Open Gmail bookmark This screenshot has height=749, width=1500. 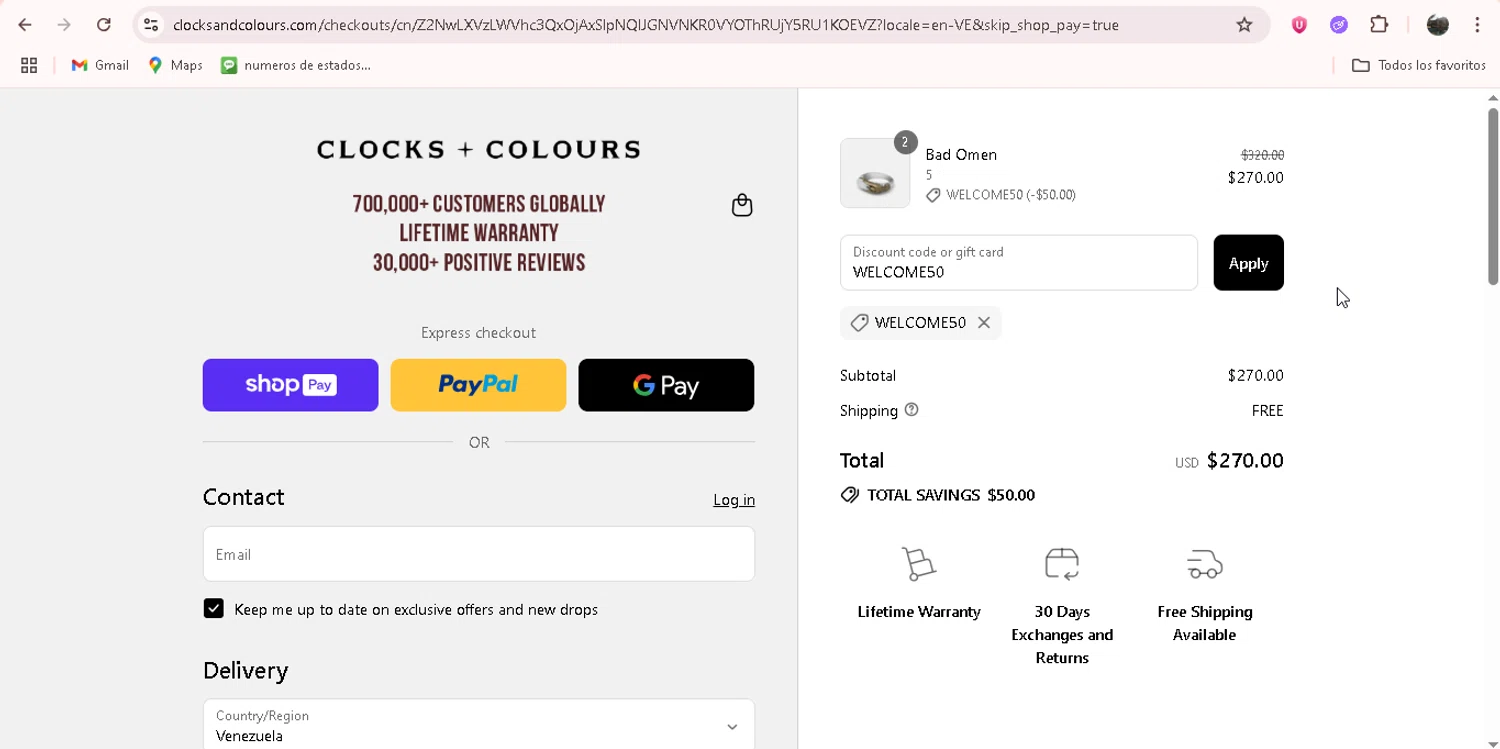pos(100,65)
